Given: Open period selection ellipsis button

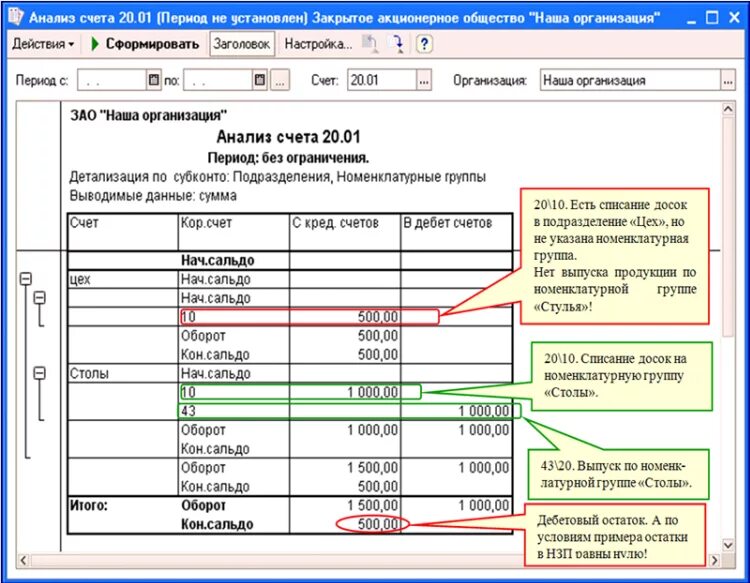Looking at the screenshot, I should point(280,80).
